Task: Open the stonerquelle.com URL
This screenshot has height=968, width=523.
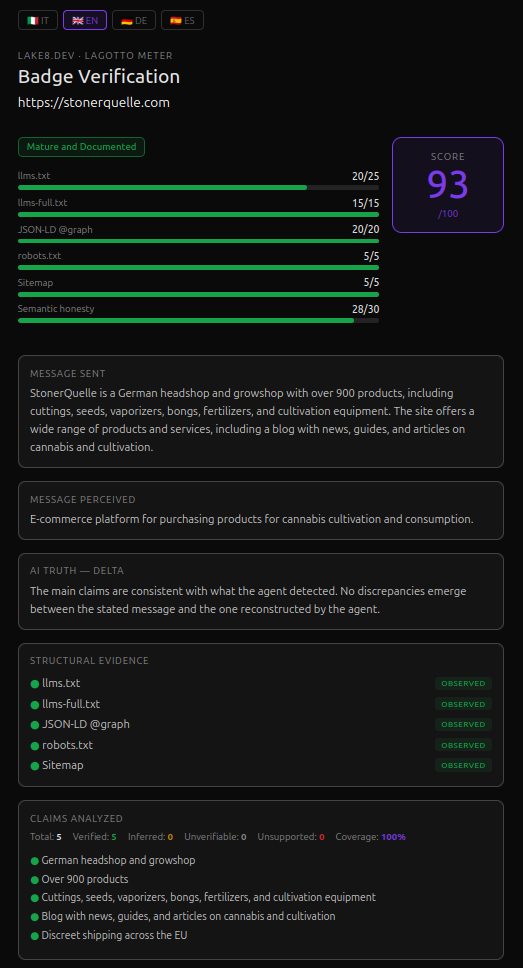Action: (x=94, y=102)
